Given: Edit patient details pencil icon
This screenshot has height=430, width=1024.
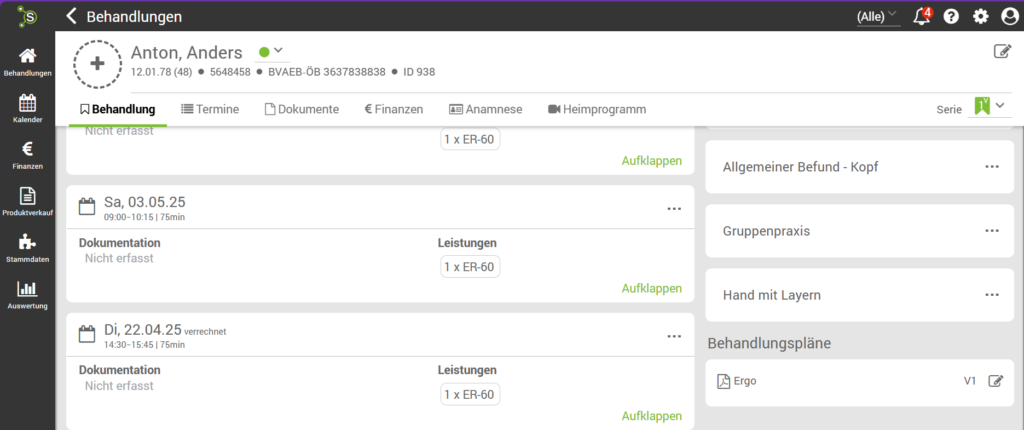Looking at the screenshot, I should (1001, 52).
